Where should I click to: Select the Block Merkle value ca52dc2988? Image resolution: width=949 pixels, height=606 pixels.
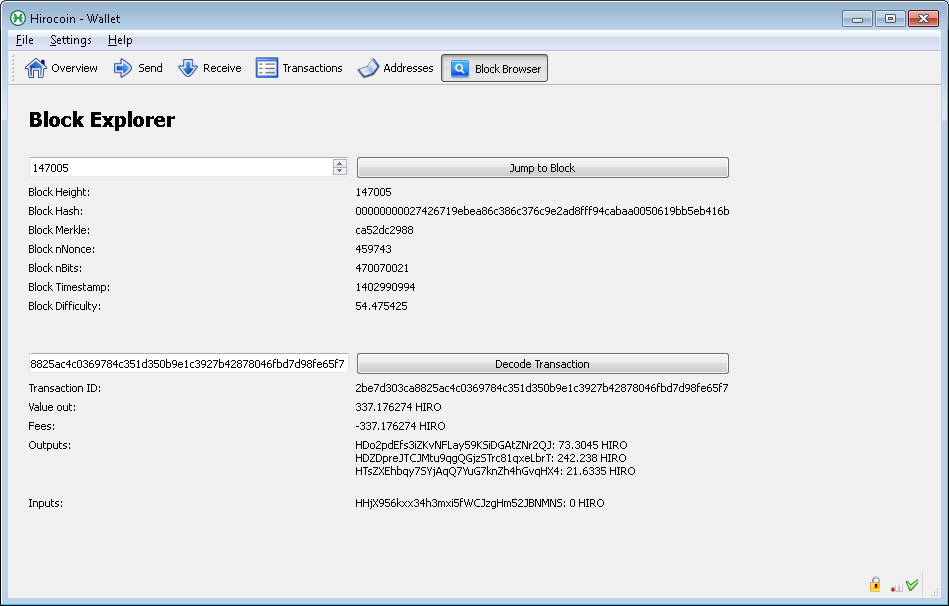(384, 230)
